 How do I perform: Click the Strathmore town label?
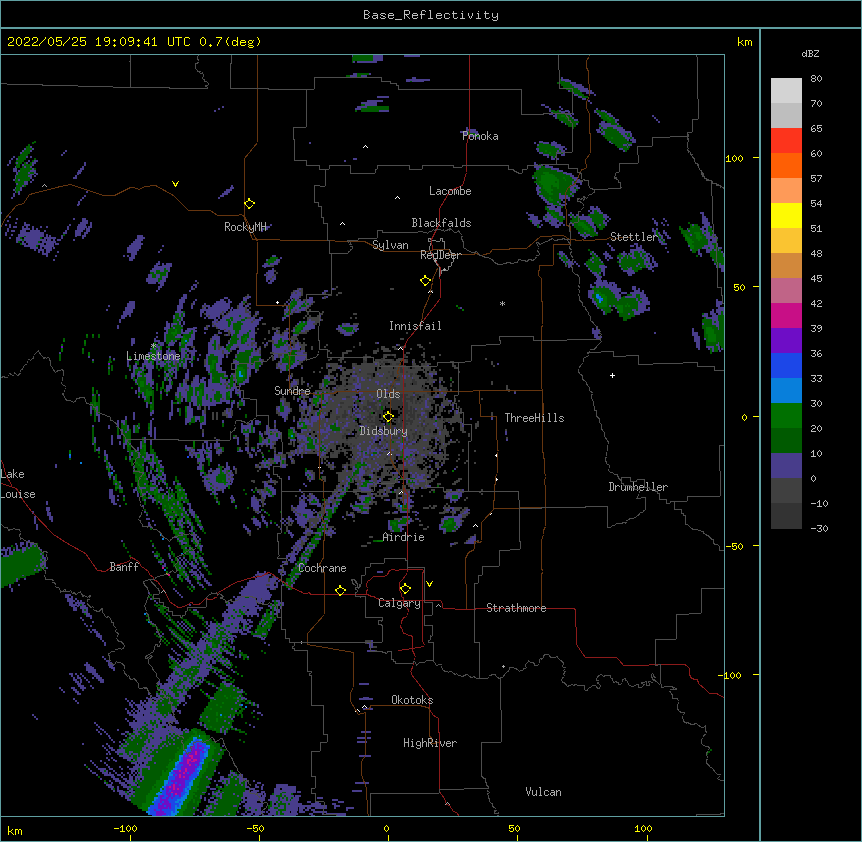pos(516,608)
